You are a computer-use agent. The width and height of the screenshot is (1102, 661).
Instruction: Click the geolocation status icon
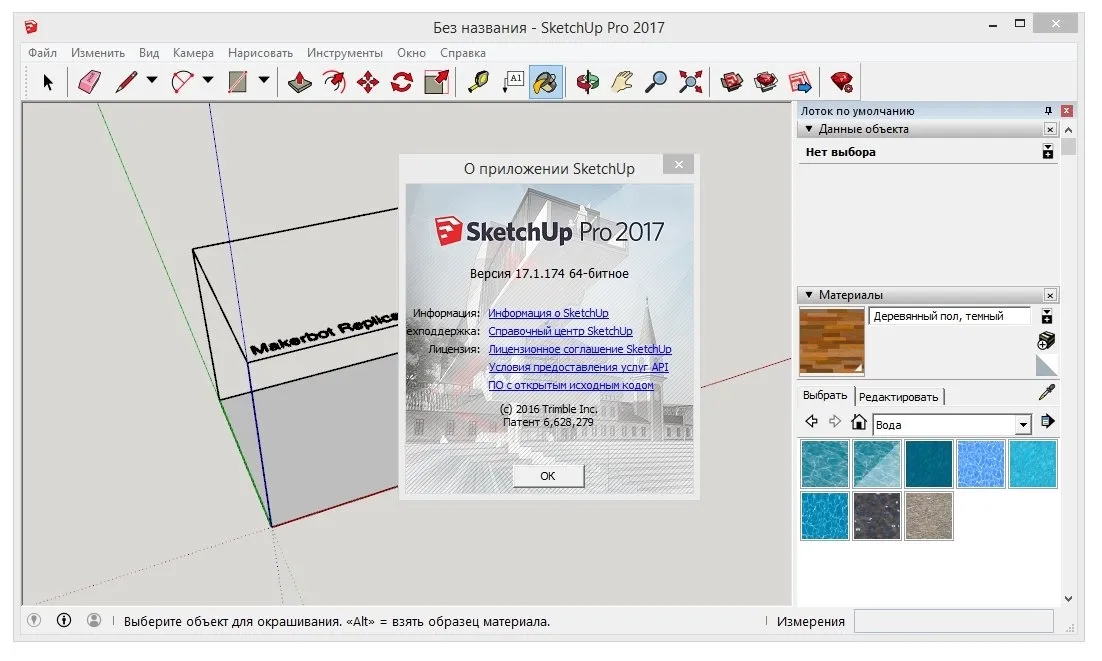tap(34, 620)
